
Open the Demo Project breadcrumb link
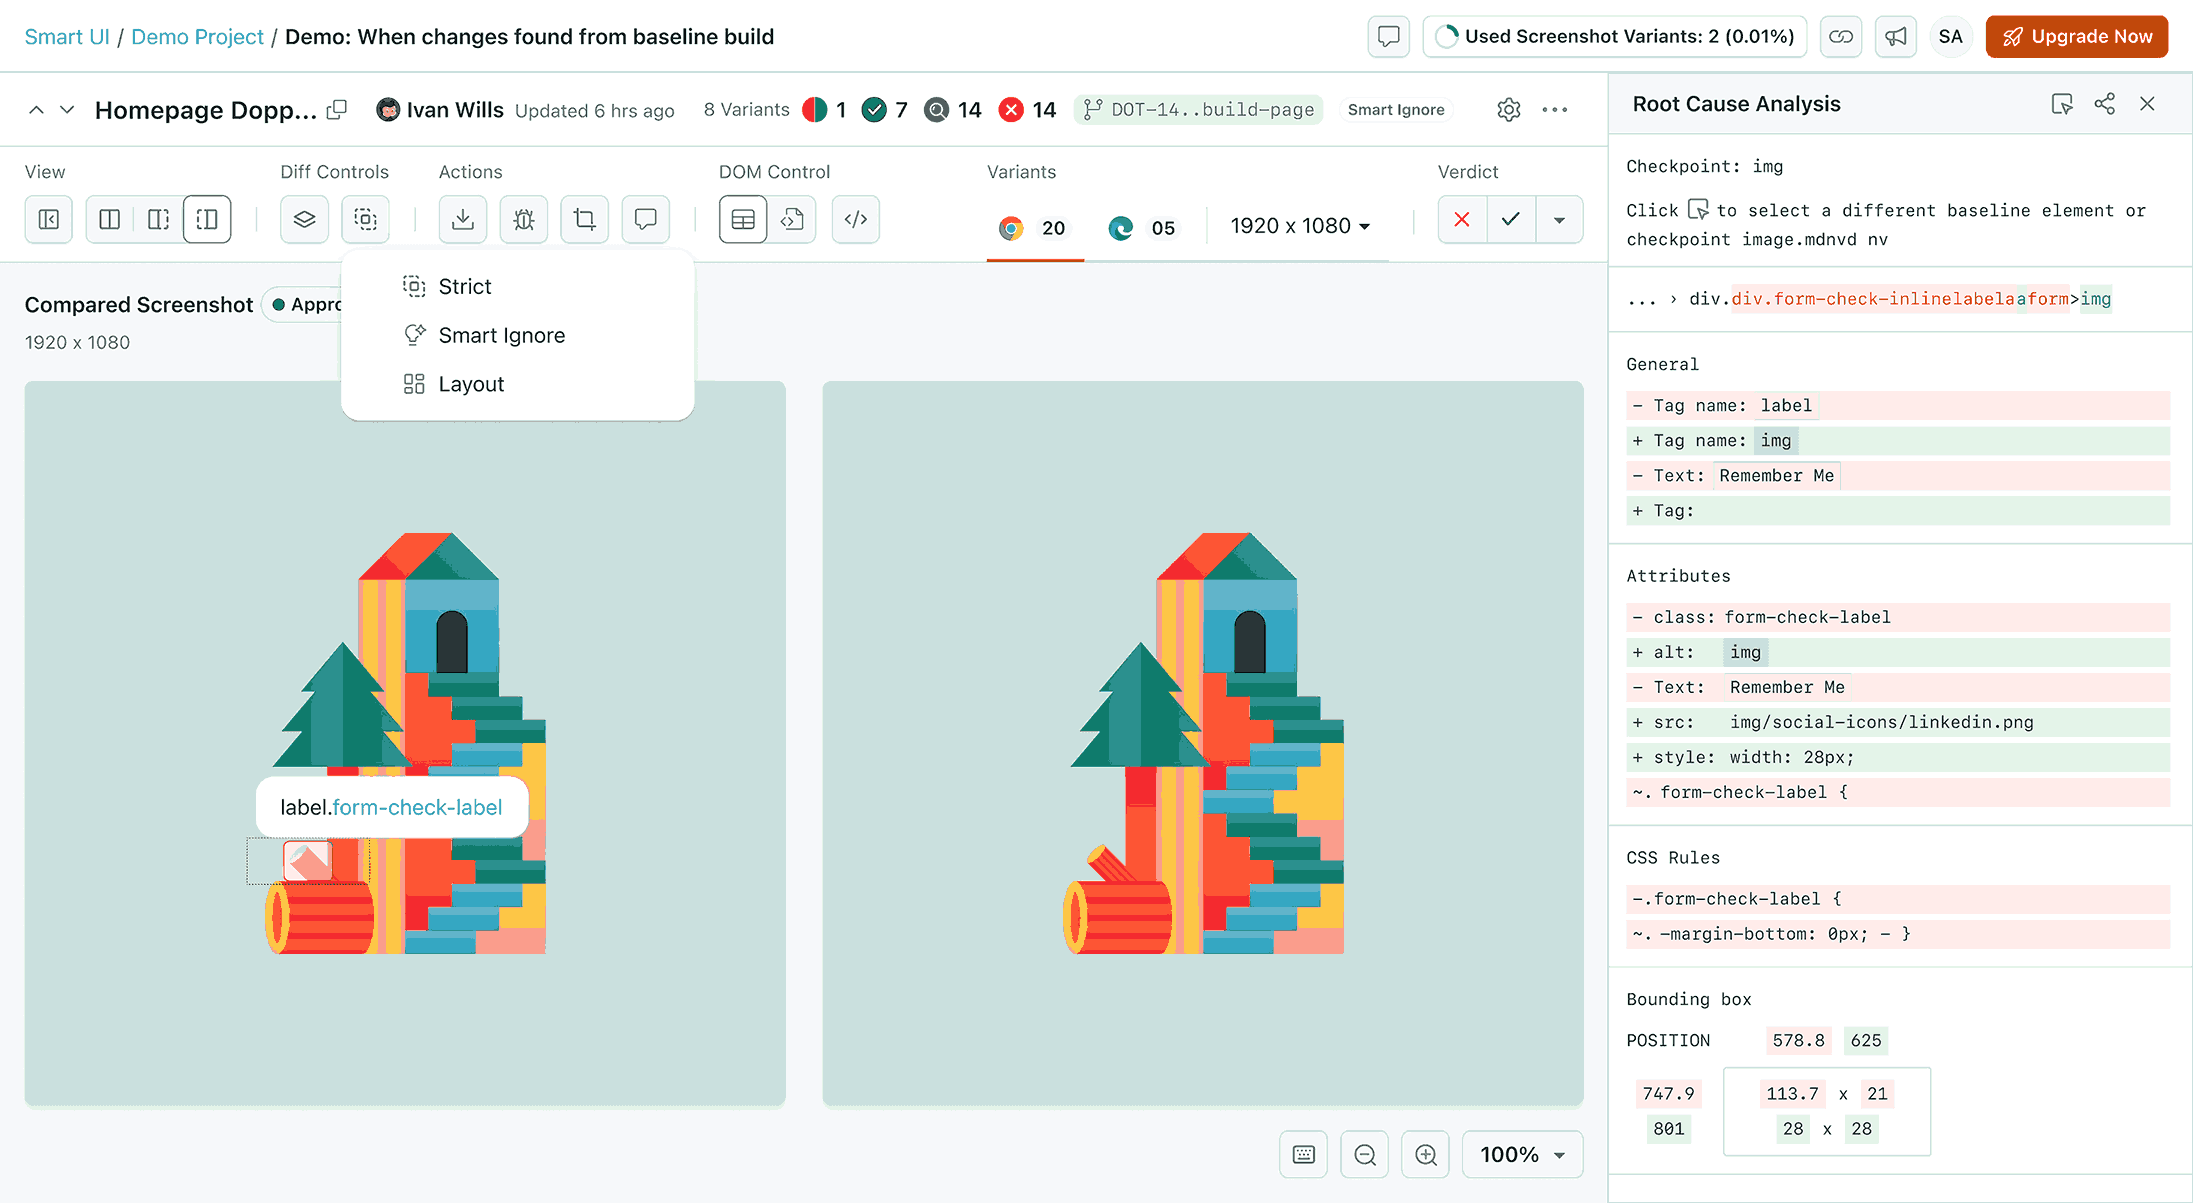(x=197, y=37)
